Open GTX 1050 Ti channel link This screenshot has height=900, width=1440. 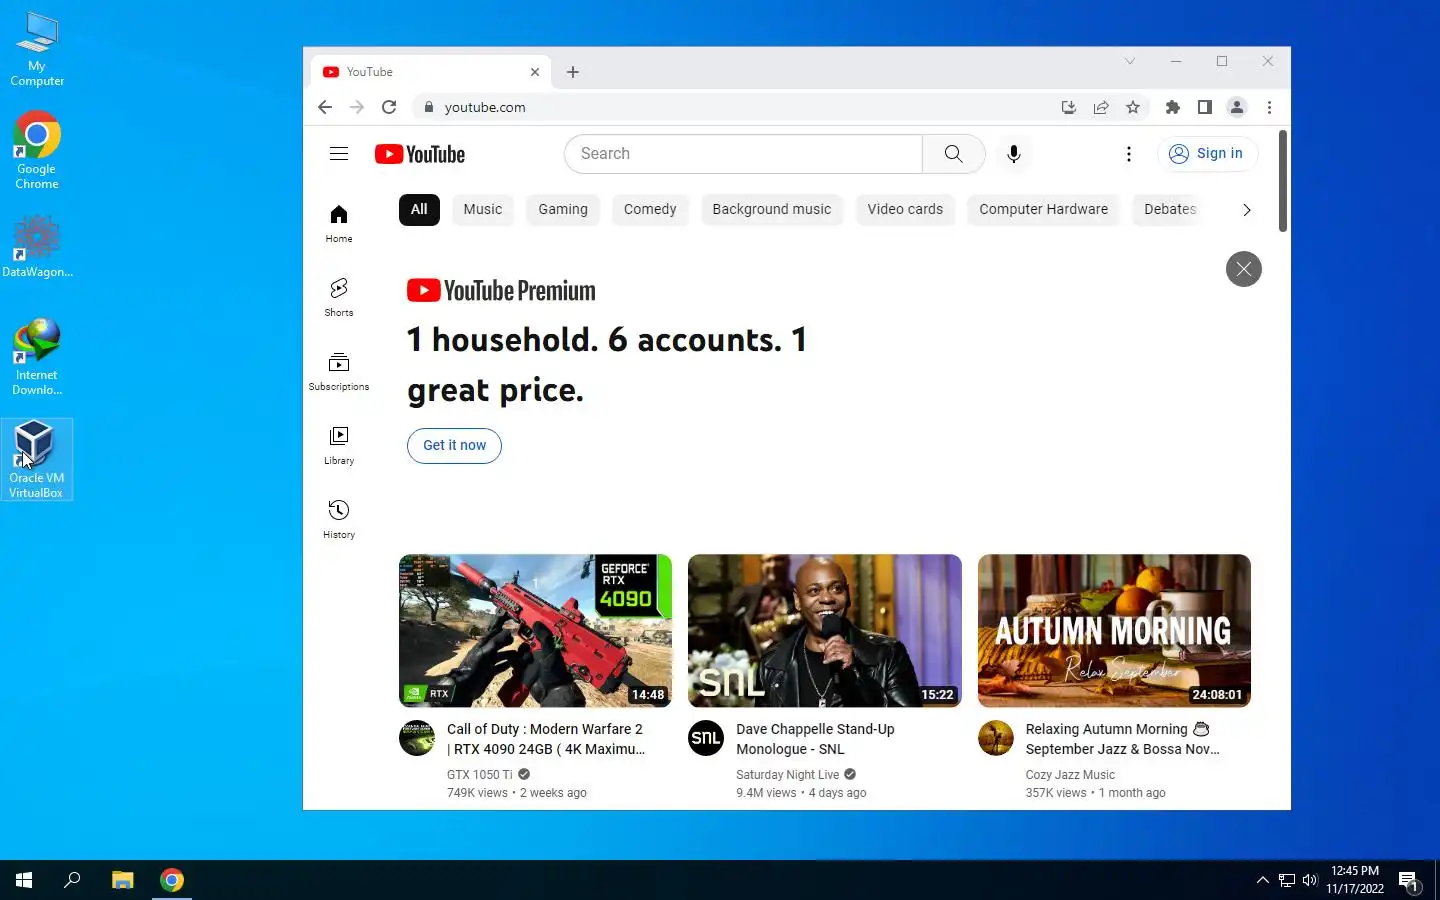[x=480, y=775]
